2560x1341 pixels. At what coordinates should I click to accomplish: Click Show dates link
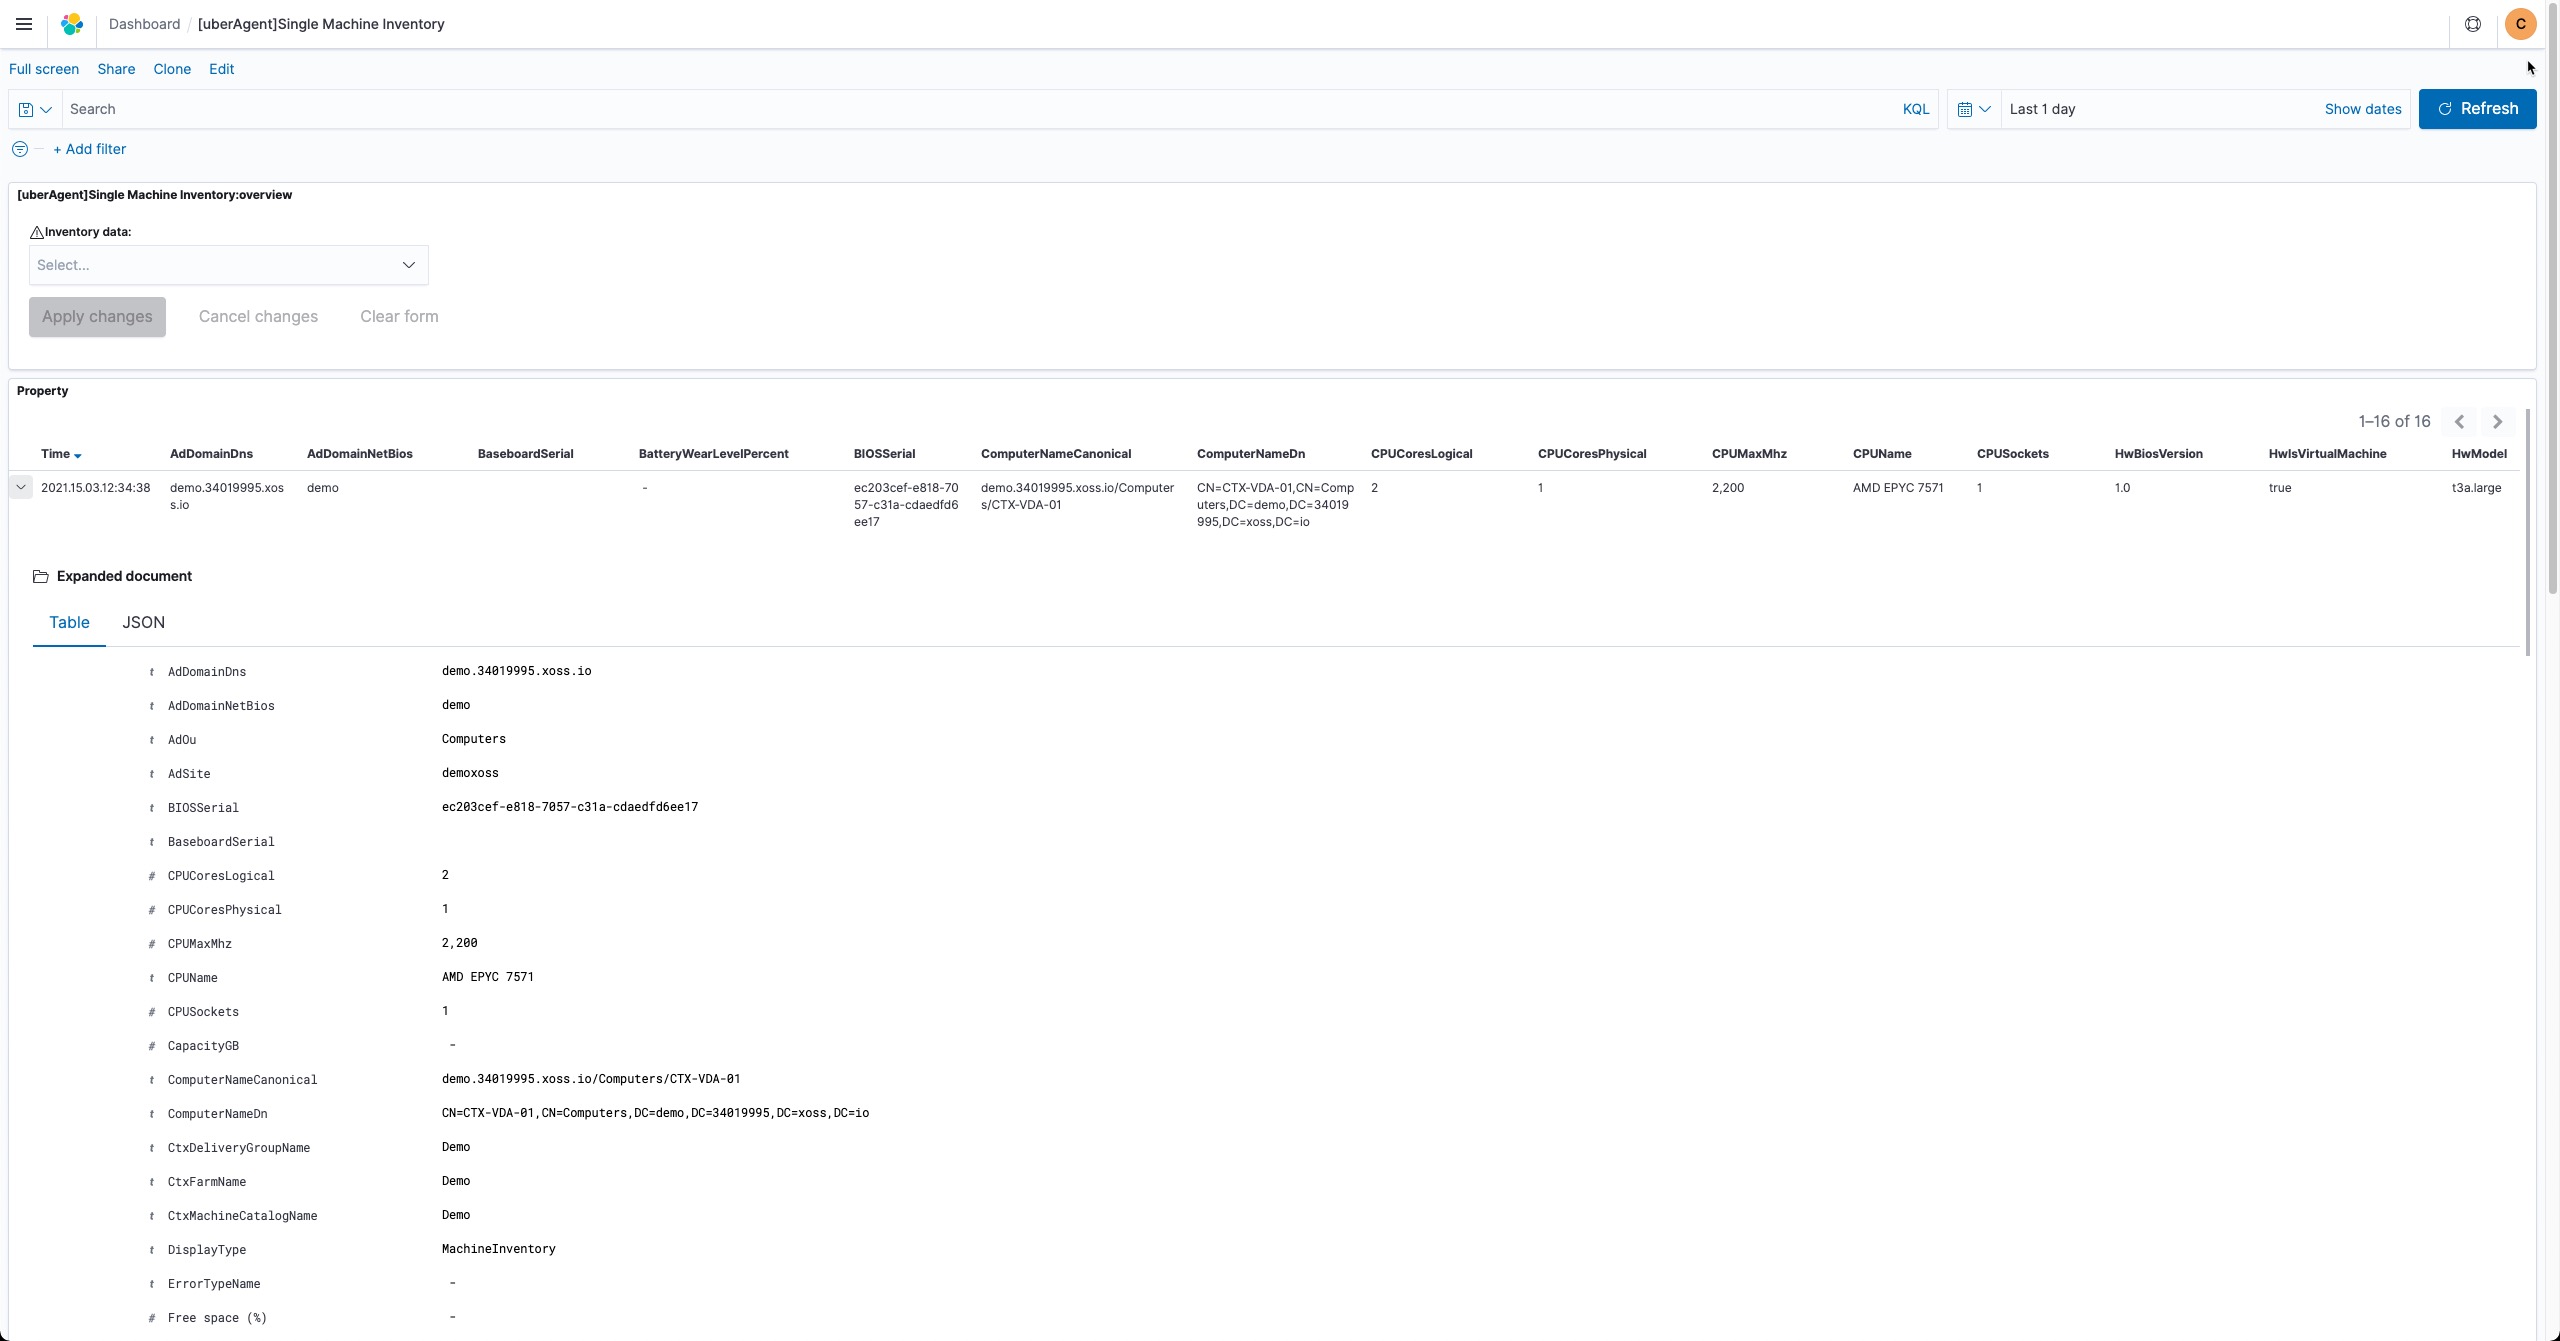[x=2362, y=109]
